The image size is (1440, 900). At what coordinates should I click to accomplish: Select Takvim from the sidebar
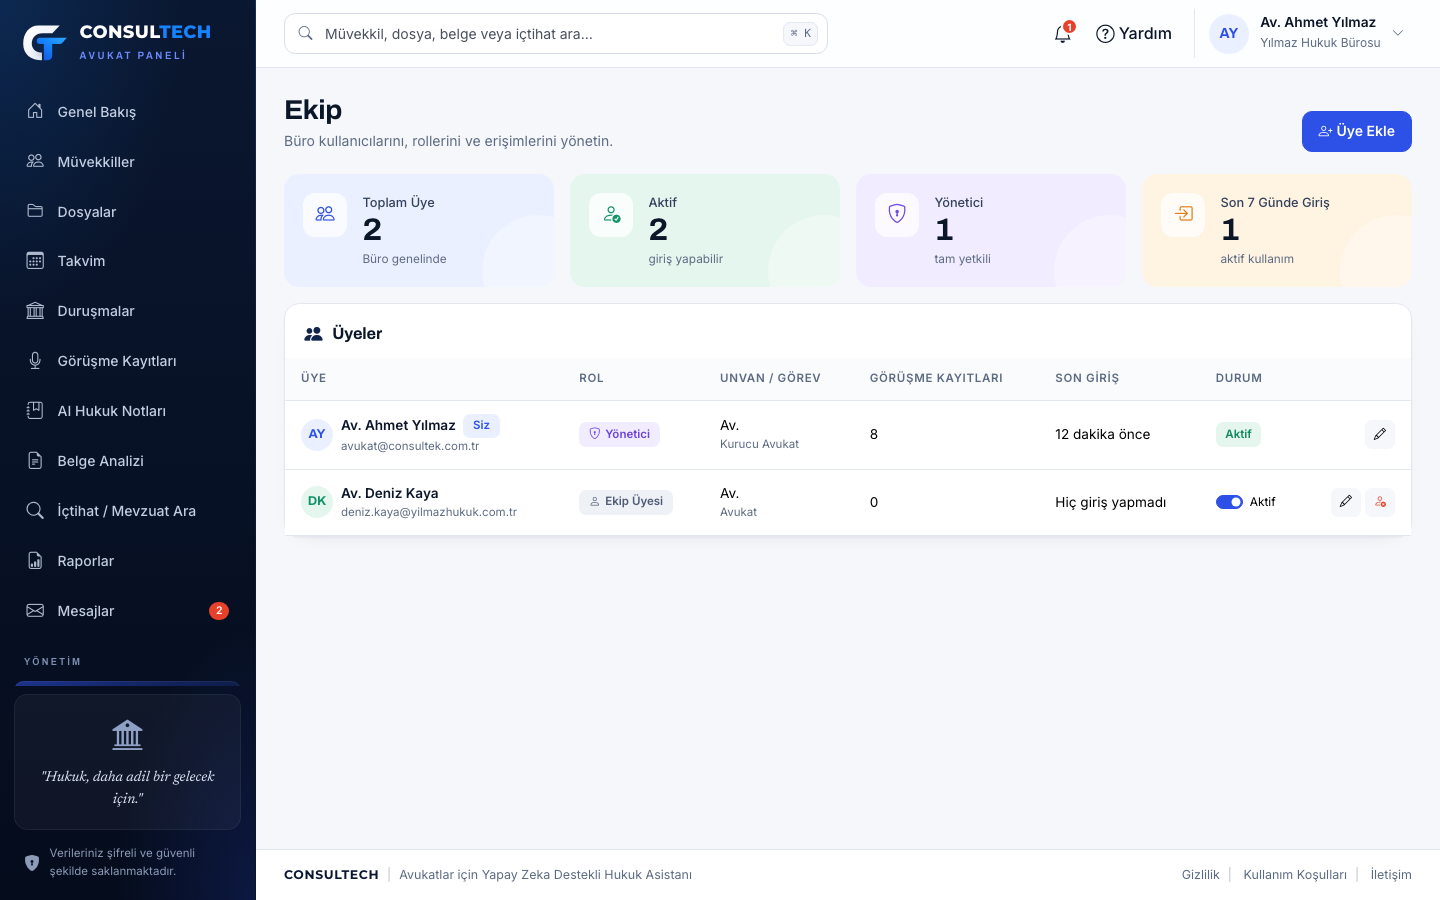click(x=128, y=261)
